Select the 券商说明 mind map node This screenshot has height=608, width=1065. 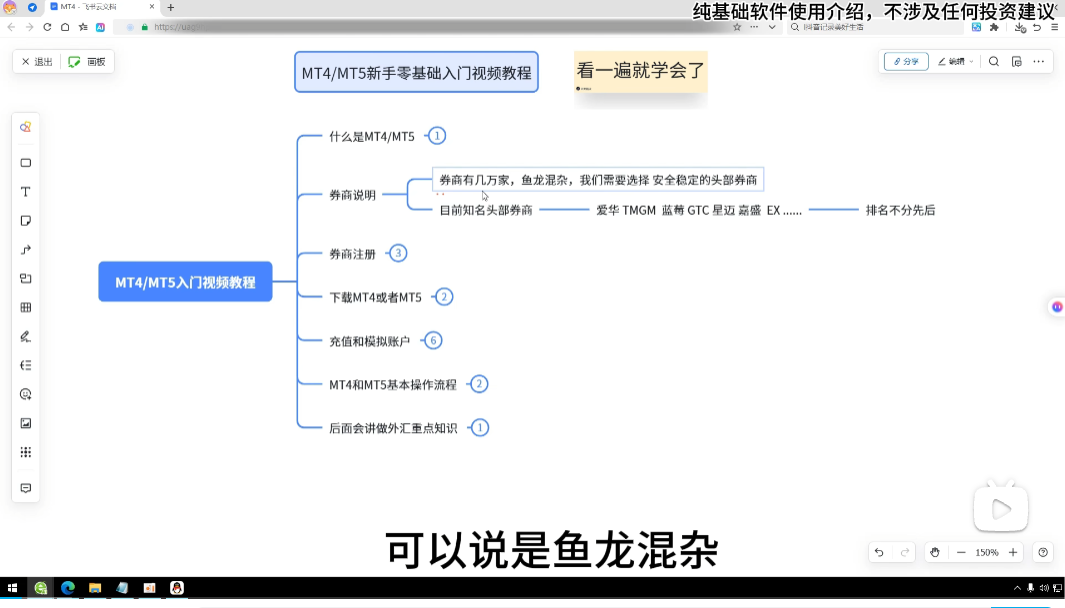coord(353,195)
